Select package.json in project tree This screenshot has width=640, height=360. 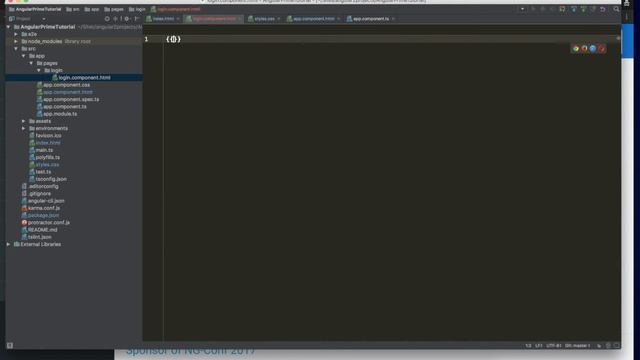[x=40, y=215]
